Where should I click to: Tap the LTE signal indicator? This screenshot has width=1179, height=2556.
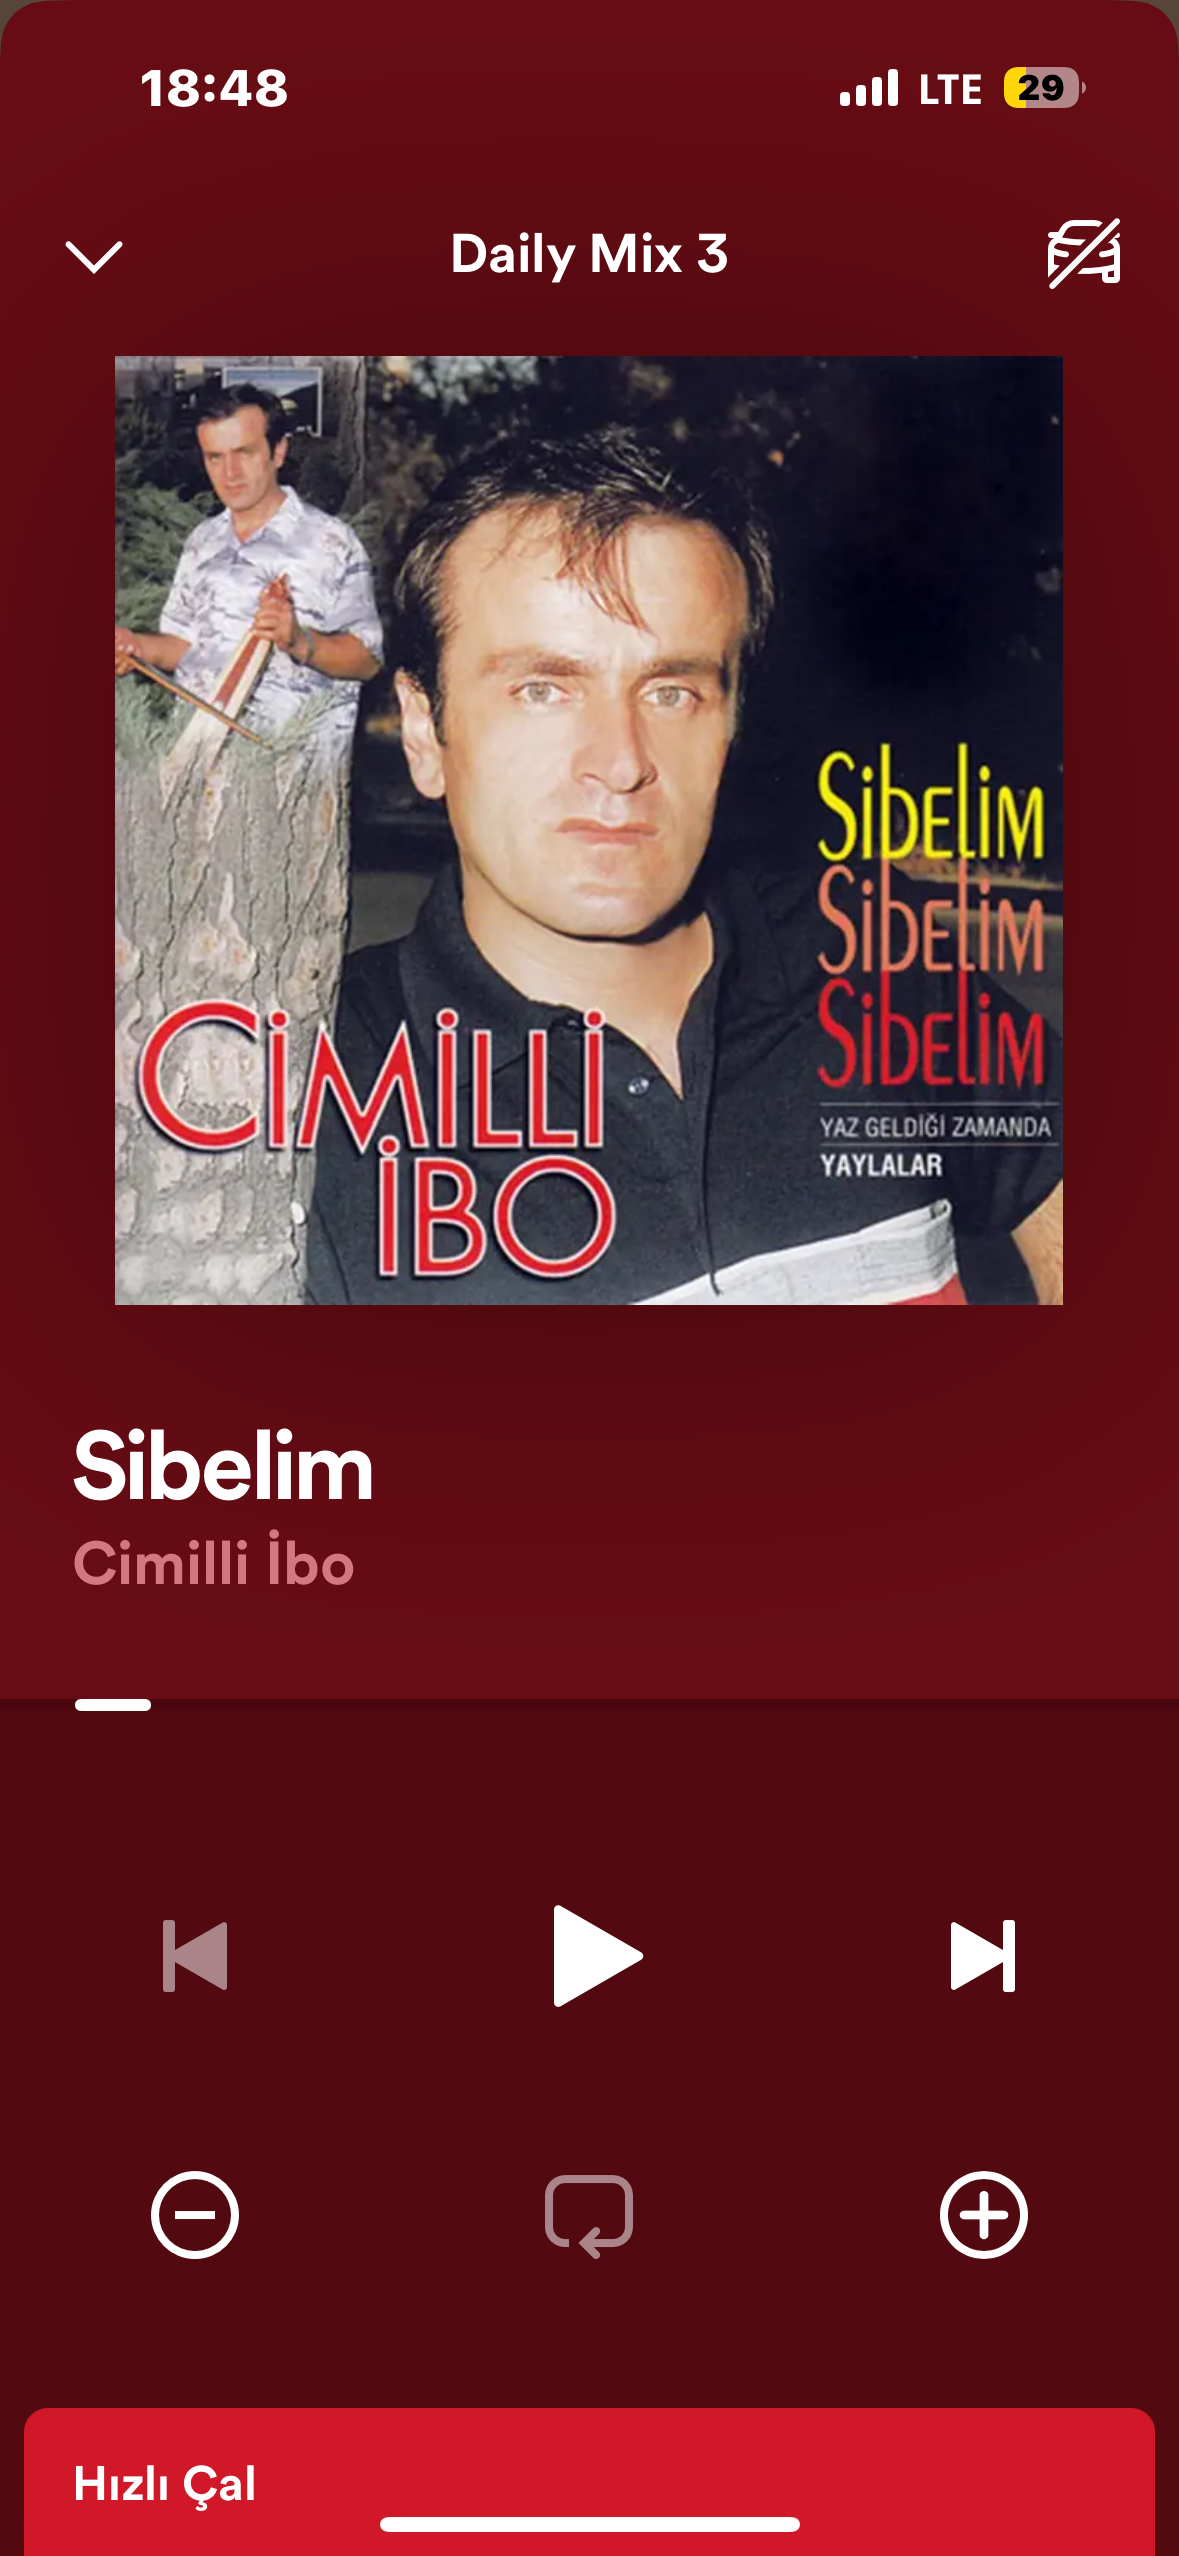click(x=950, y=89)
